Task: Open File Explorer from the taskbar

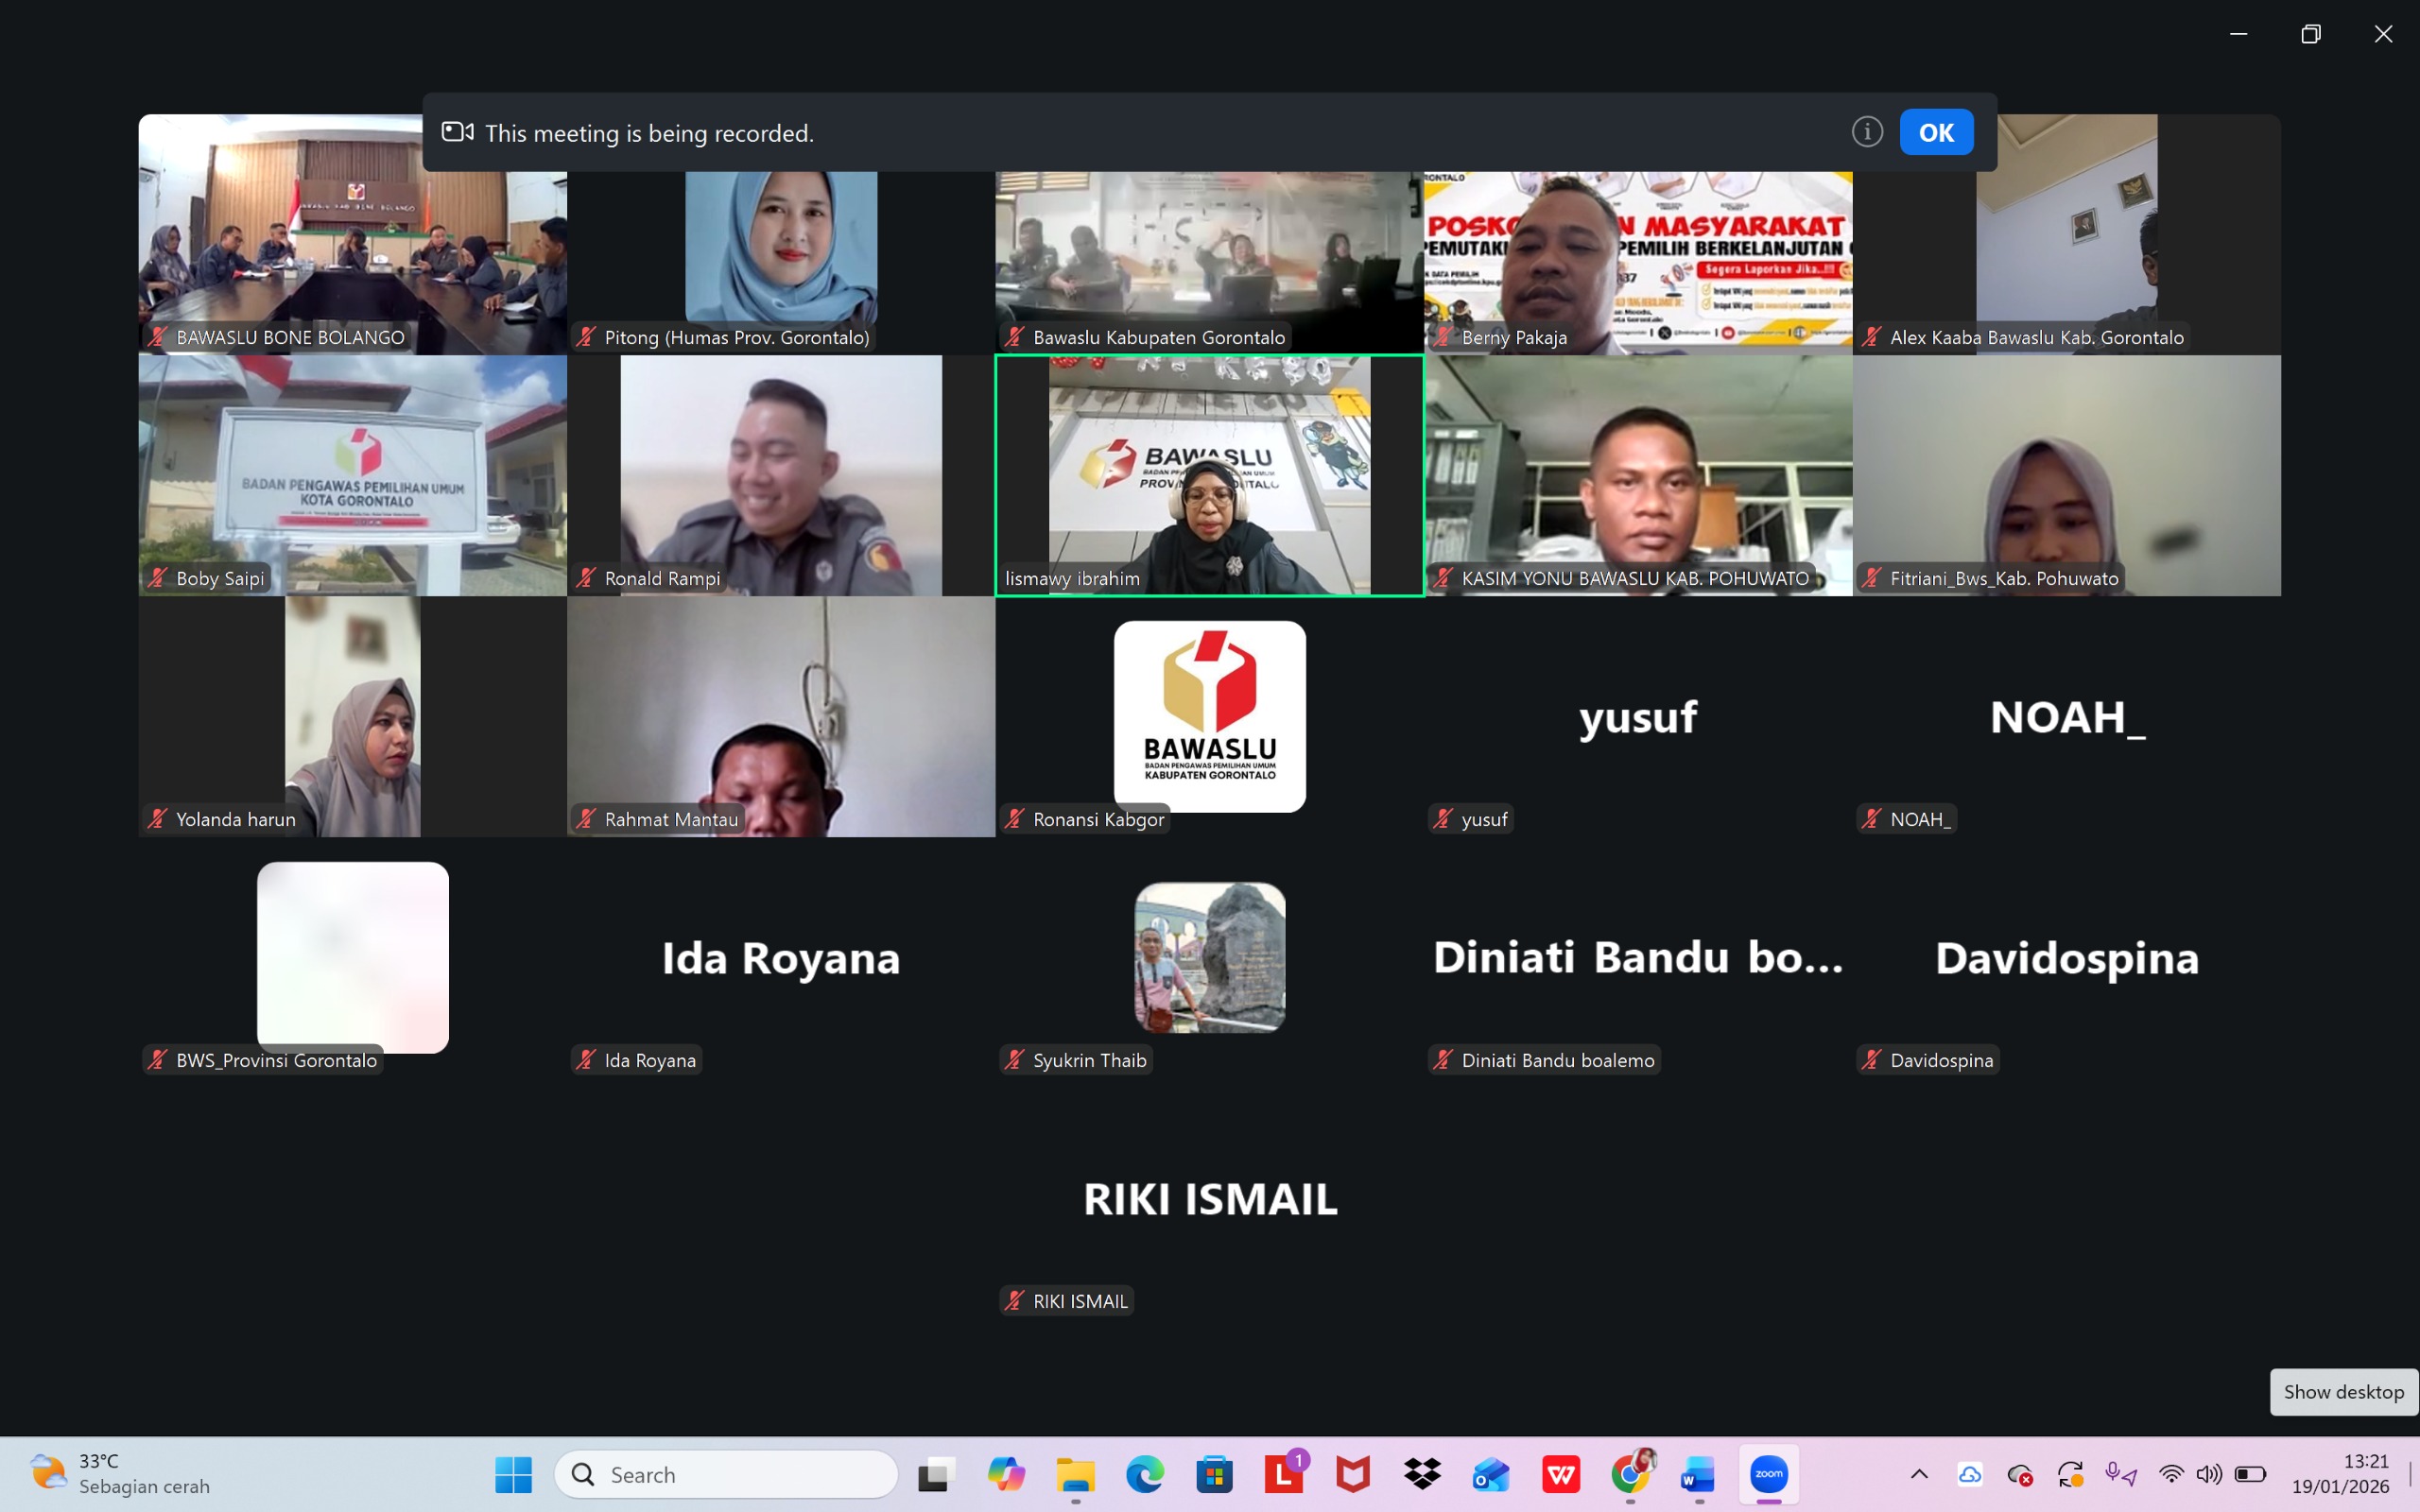Action: (x=1075, y=1474)
